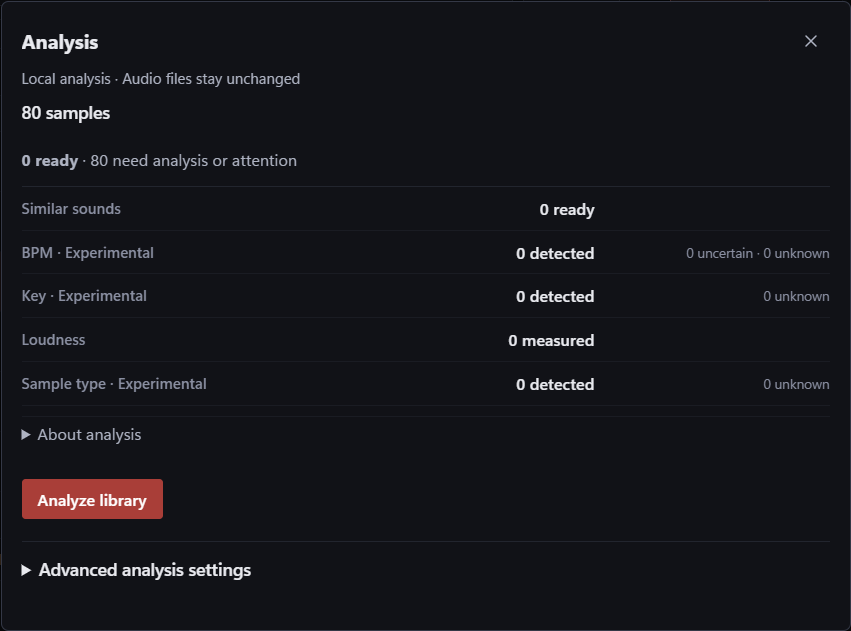Click the '80 samples' count
851x631 pixels.
(x=66, y=113)
